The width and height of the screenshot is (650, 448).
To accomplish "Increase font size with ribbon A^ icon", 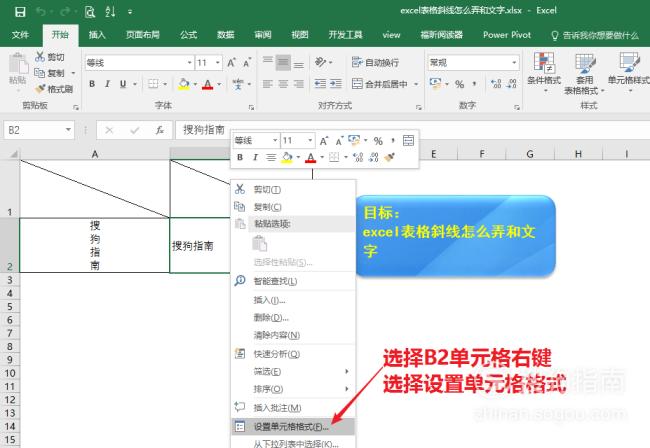I will [231, 63].
